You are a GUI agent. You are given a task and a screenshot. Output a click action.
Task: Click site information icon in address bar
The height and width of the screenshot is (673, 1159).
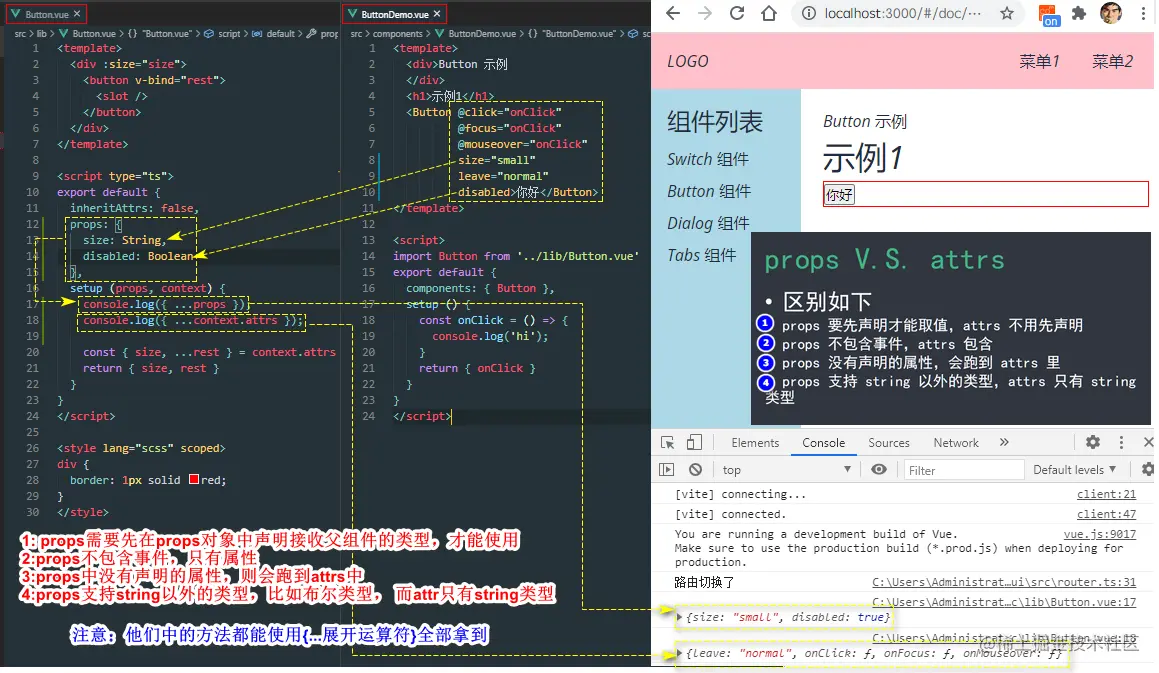coord(809,13)
